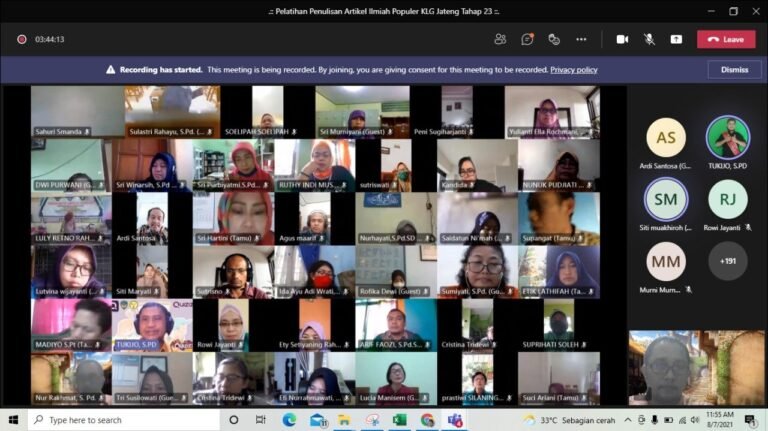Open Google Chrome from the taskbar
This screenshot has height=431, width=768.
(x=428, y=420)
